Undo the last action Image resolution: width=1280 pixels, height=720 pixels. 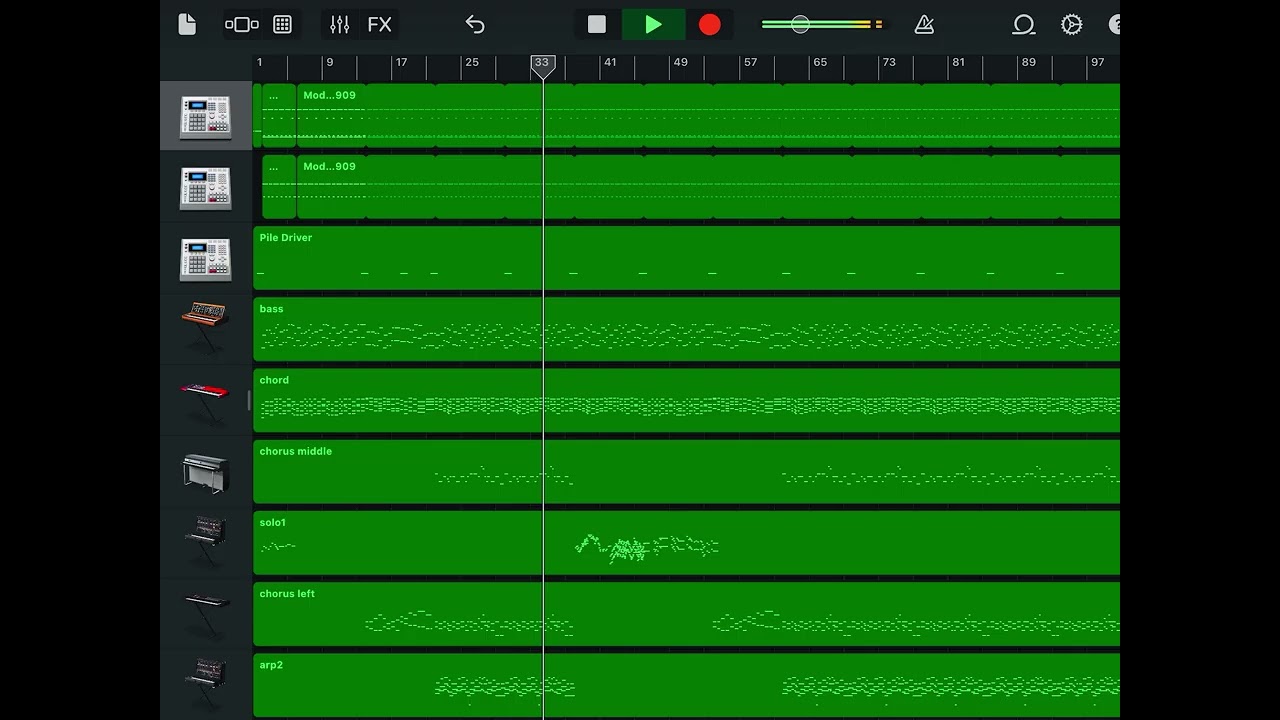tap(475, 25)
